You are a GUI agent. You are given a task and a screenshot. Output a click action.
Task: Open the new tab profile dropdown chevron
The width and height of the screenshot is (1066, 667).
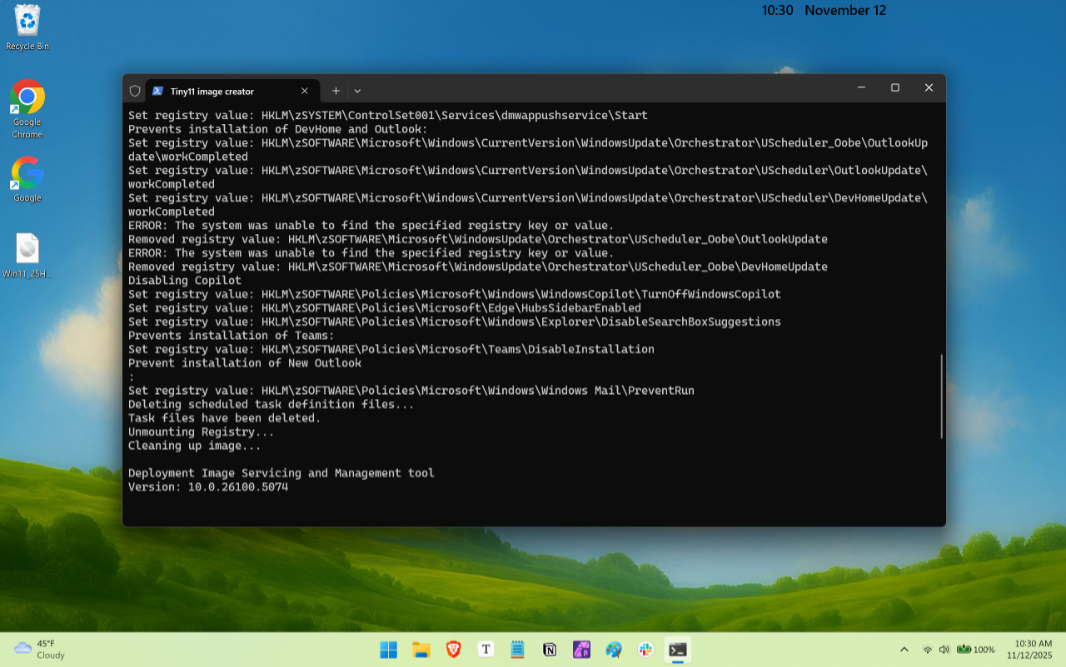coord(358,91)
